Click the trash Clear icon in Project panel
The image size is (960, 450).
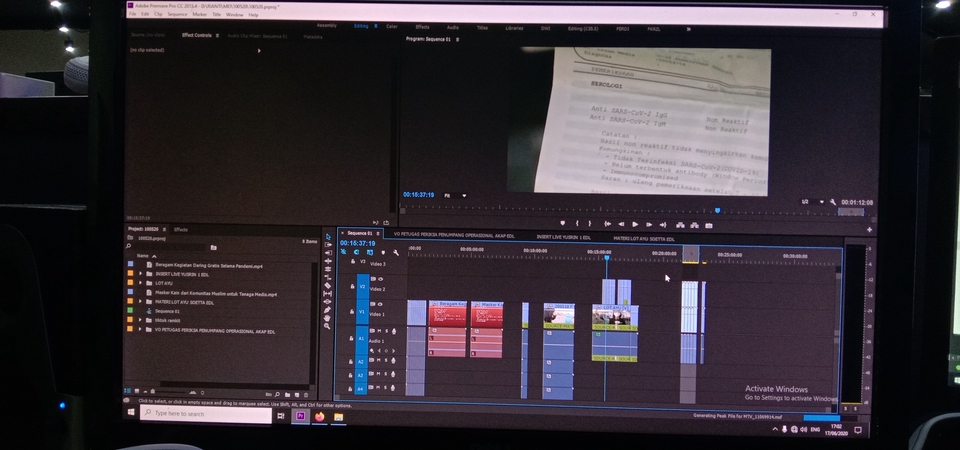[x=306, y=395]
